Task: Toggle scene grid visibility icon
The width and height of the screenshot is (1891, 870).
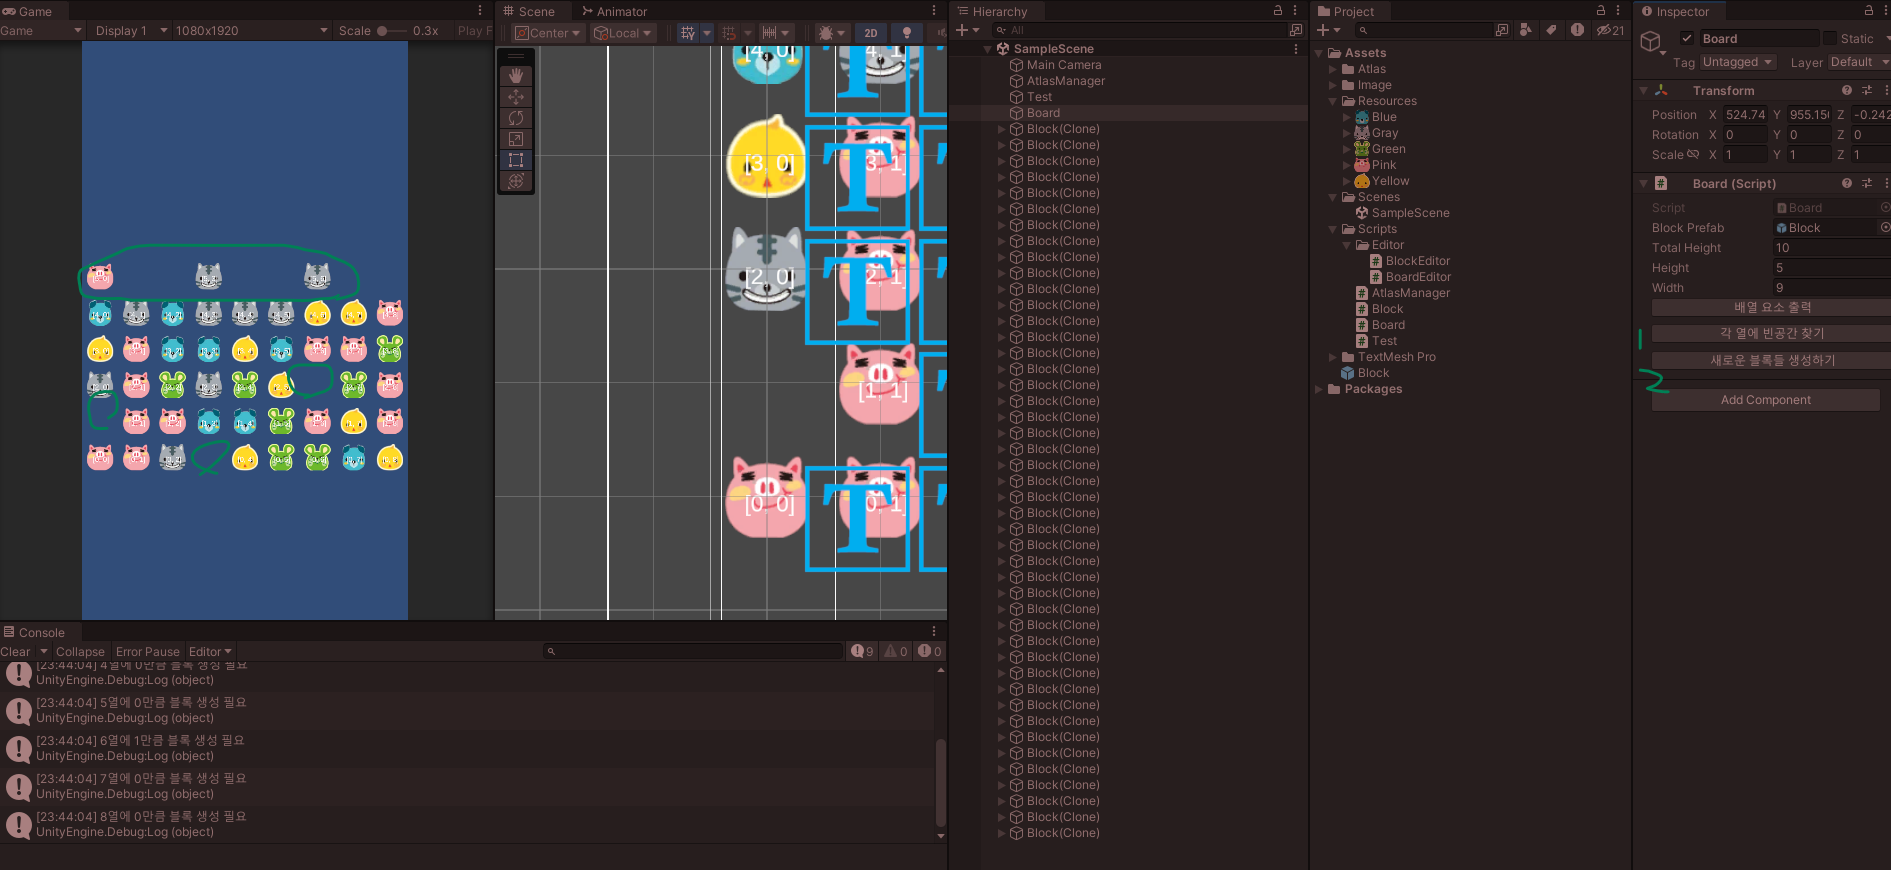Action: (688, 33)
